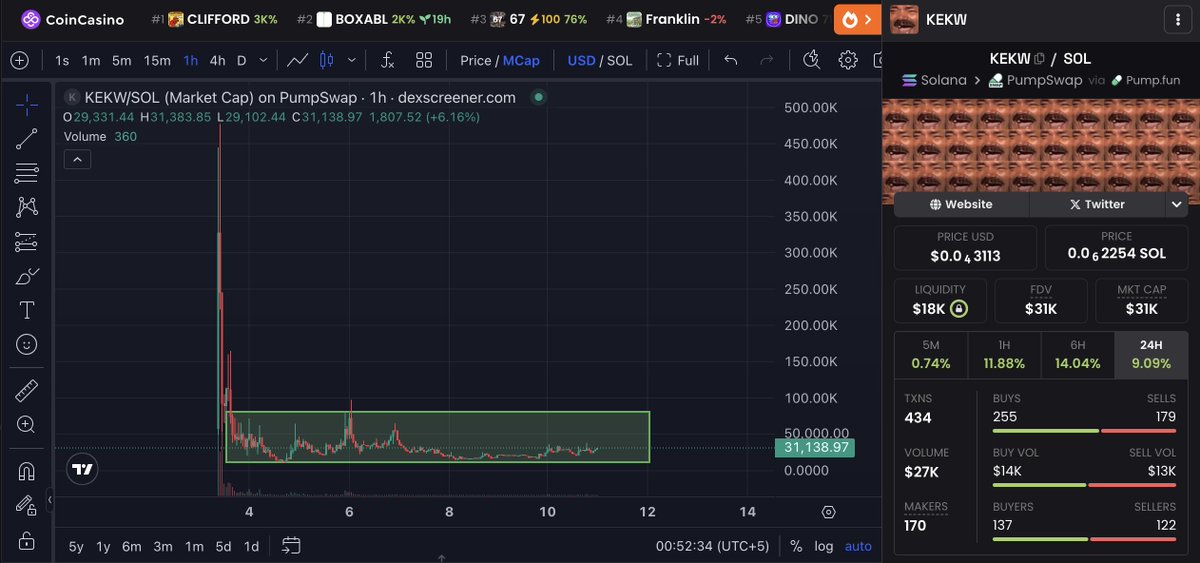Toggle lock all drawing tools

click(x=27, y=540)
